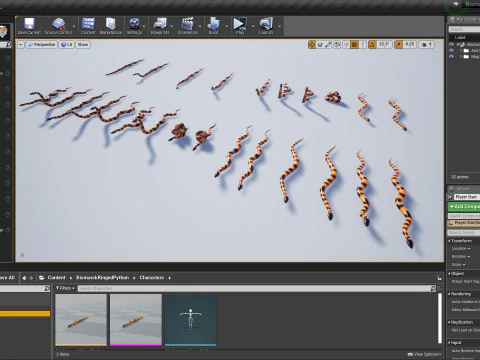Click the Play button icon
This screenshot has height=360, width=480.
240,24
